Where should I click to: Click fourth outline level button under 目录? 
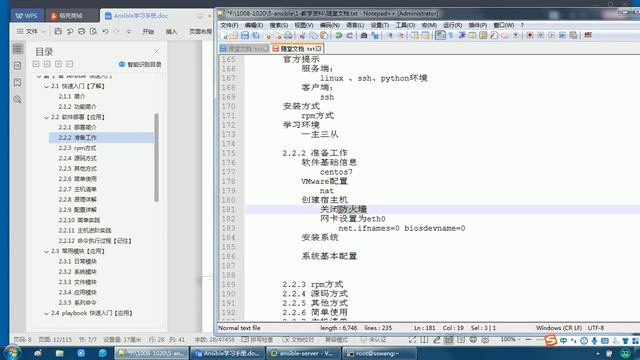pos(70,64)
